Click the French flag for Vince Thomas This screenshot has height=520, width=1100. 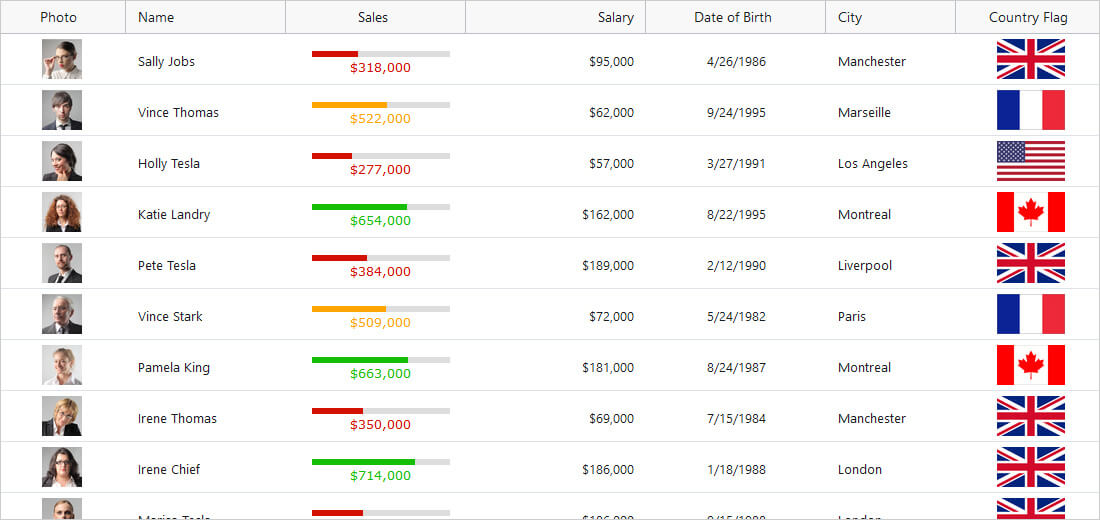click(1030, 110)
